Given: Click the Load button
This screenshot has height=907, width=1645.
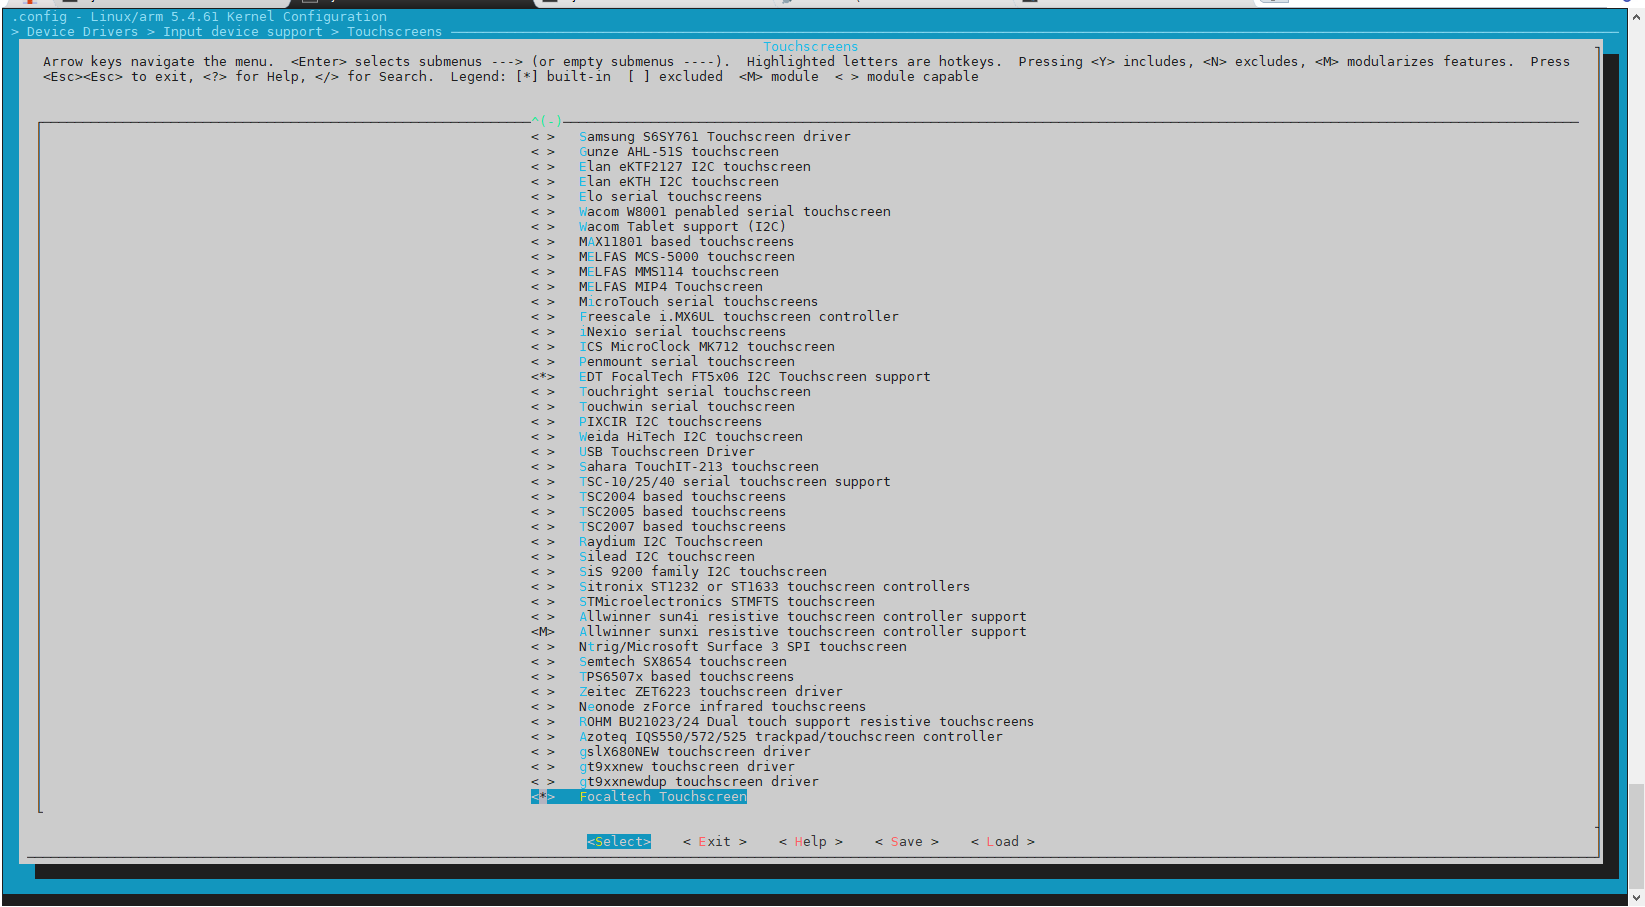Looking at the screenshot, I should tap(1002, 842).
